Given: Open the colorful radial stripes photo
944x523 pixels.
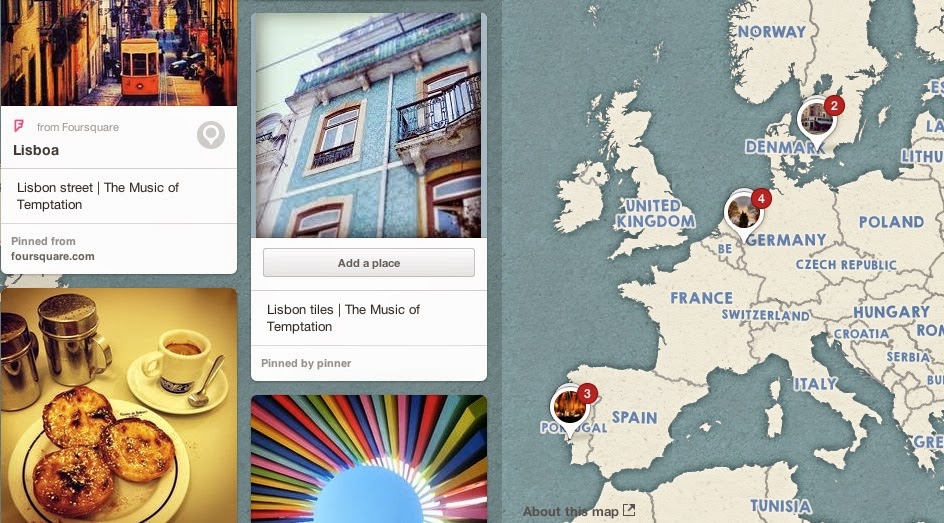Looking at the screenshot, I should click(368, 459).
